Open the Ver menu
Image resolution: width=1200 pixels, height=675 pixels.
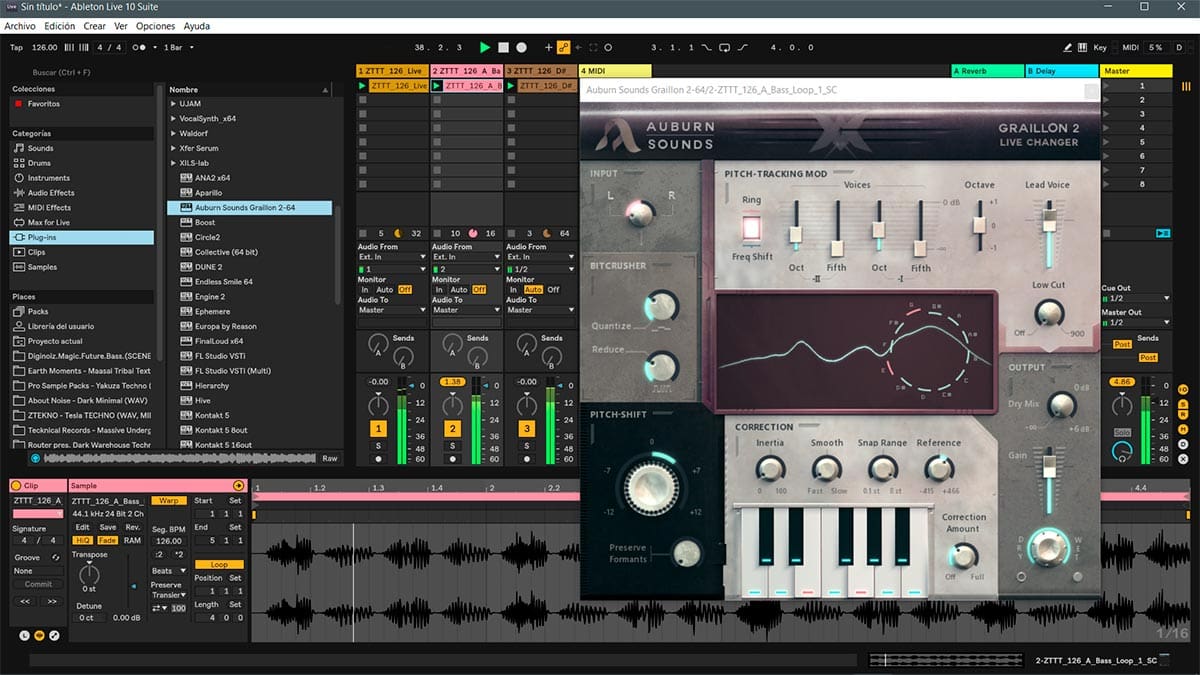[x=121, y=26]
